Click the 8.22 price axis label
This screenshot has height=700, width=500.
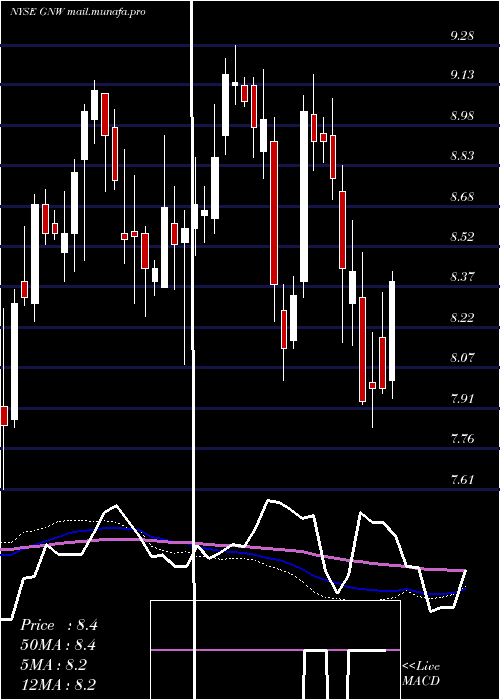pos(462,317)
